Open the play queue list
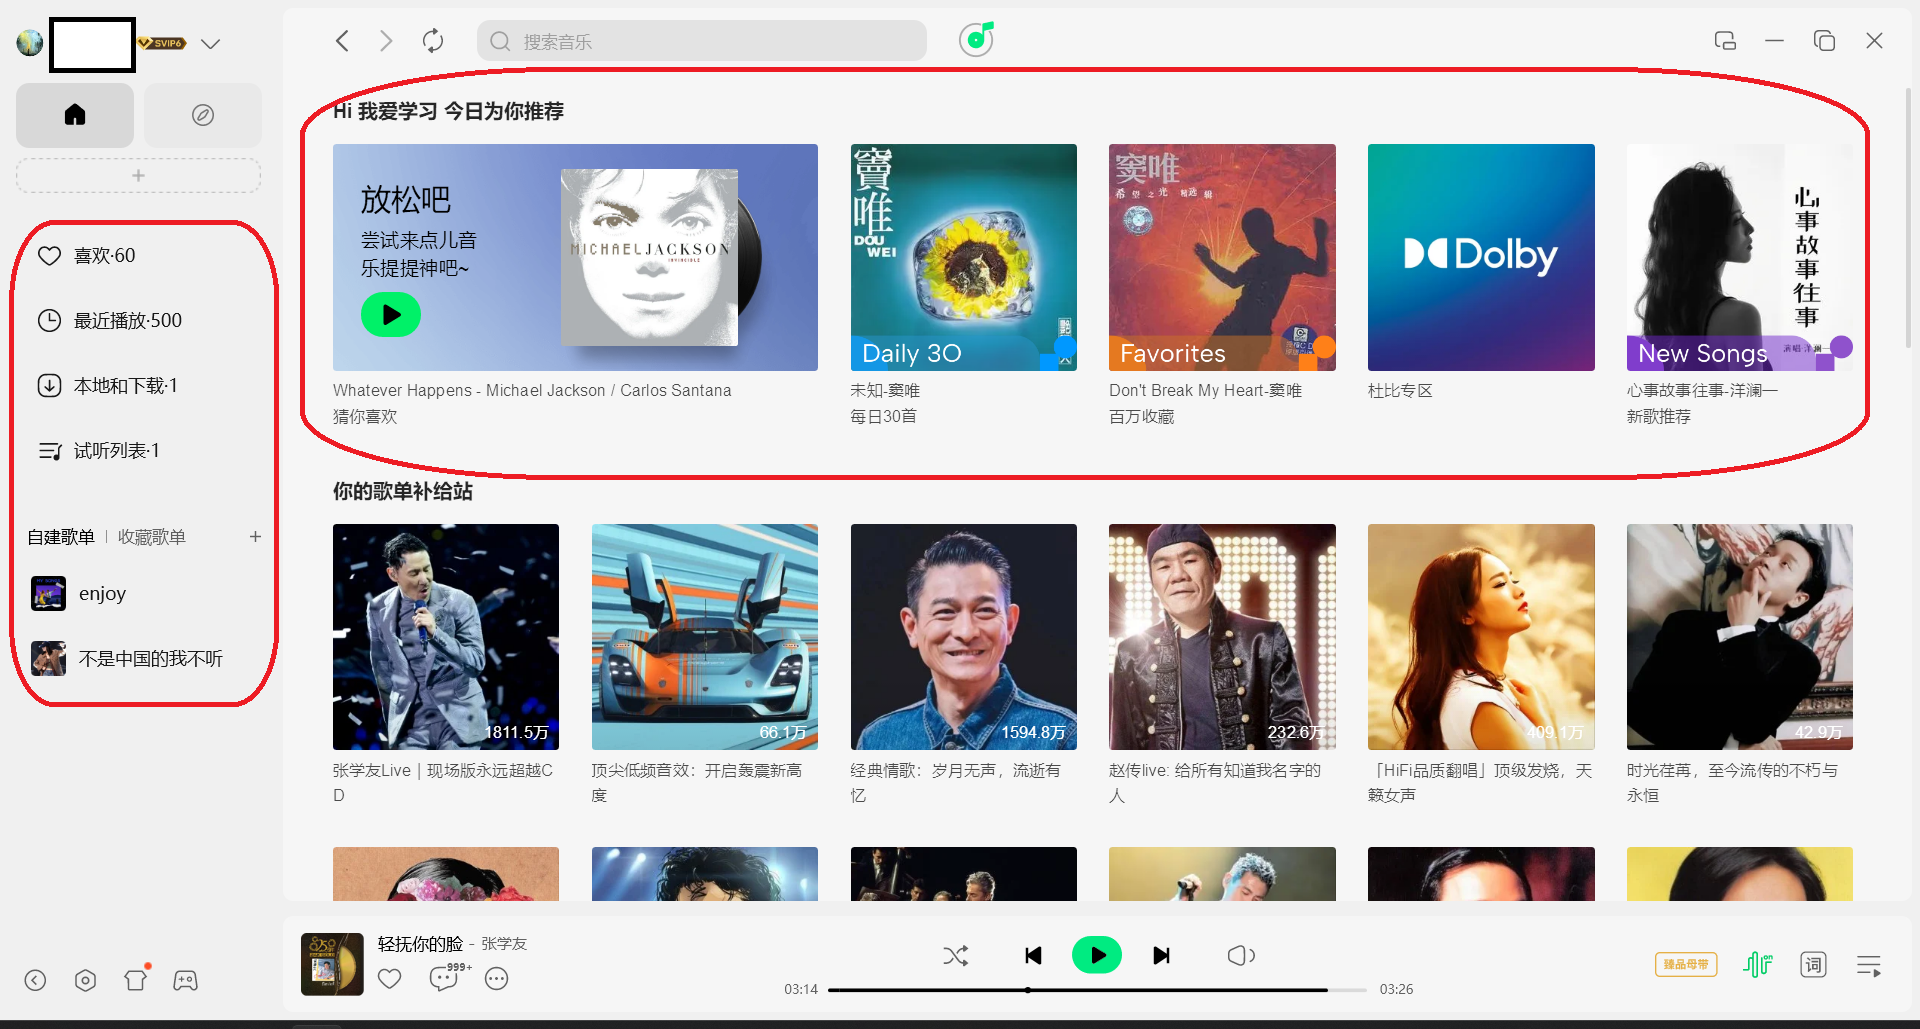The image size is (1920, 1029). point(1869,966)
